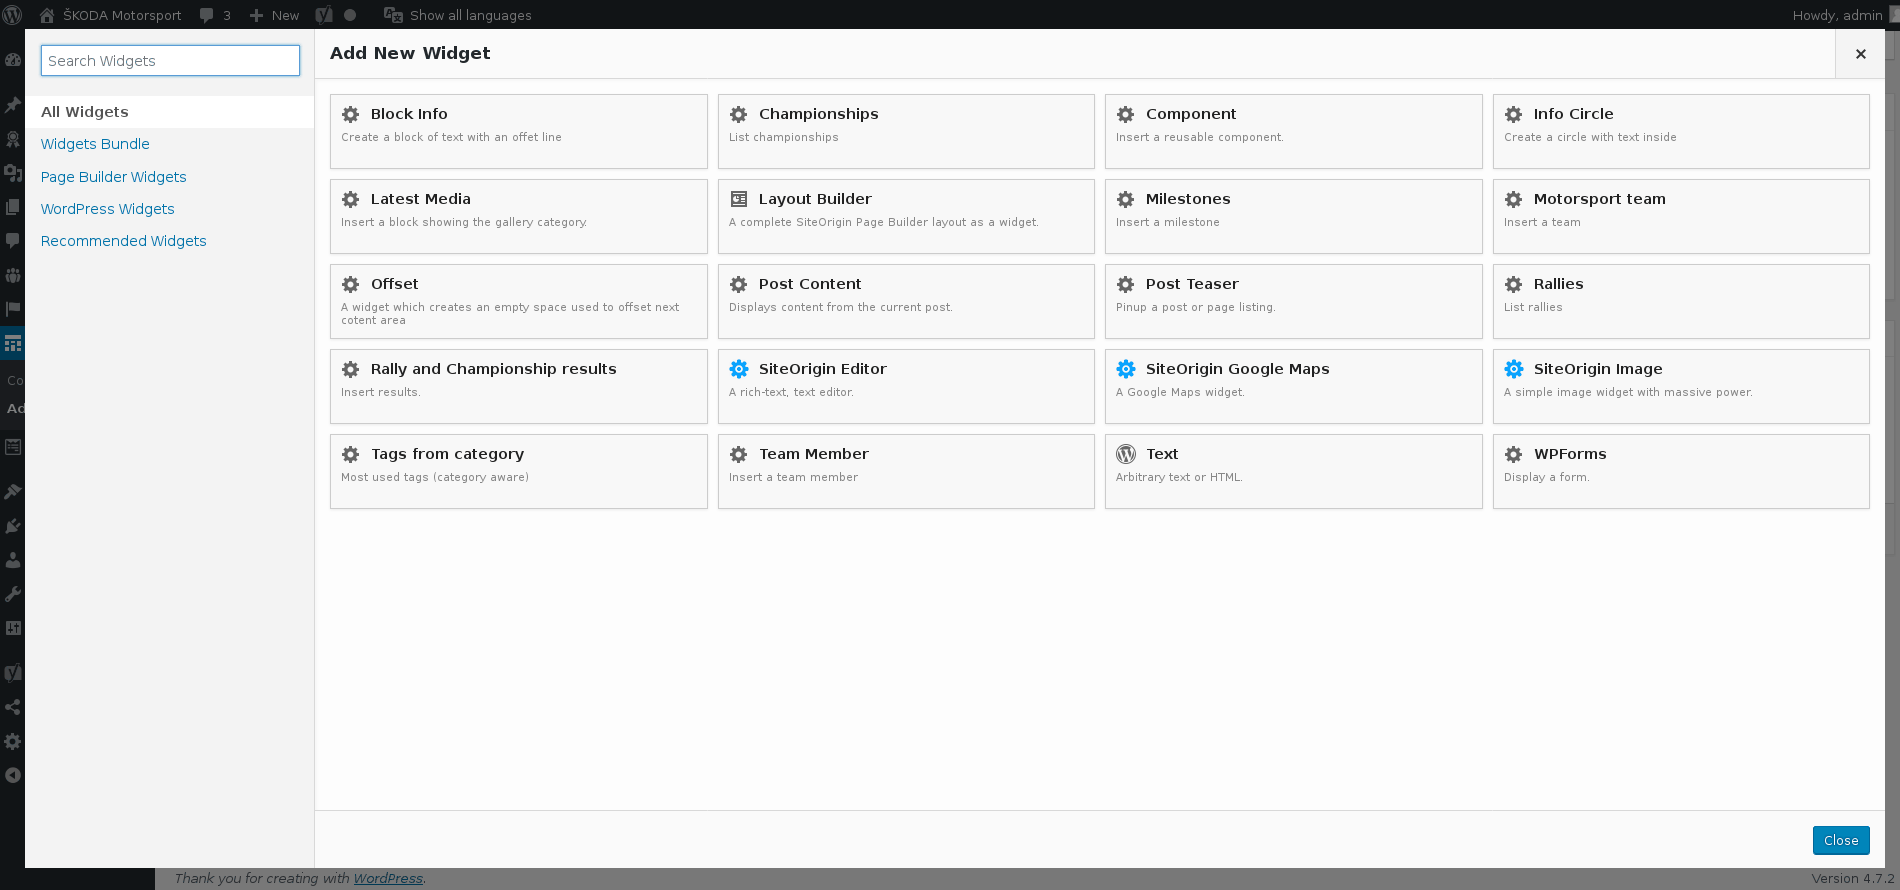Click the Team Member widget gear icon
The height and width of the screenshot is (890, 1900).
(x=739, y=454)
